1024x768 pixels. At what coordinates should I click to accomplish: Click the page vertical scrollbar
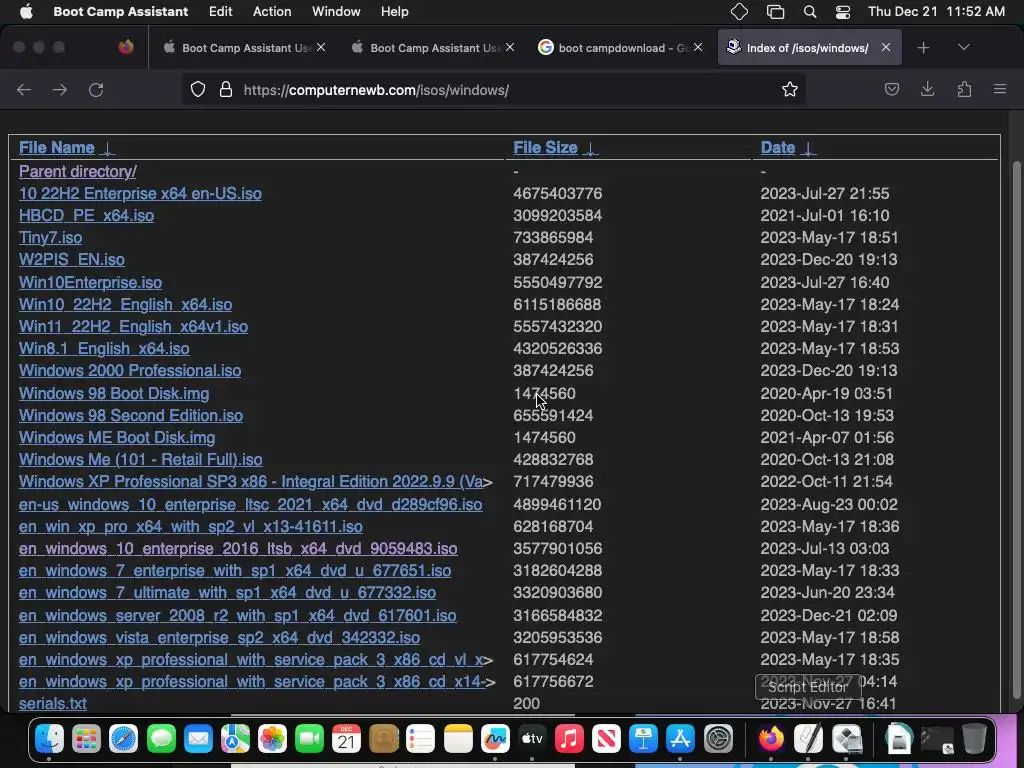pos(1016,431)
